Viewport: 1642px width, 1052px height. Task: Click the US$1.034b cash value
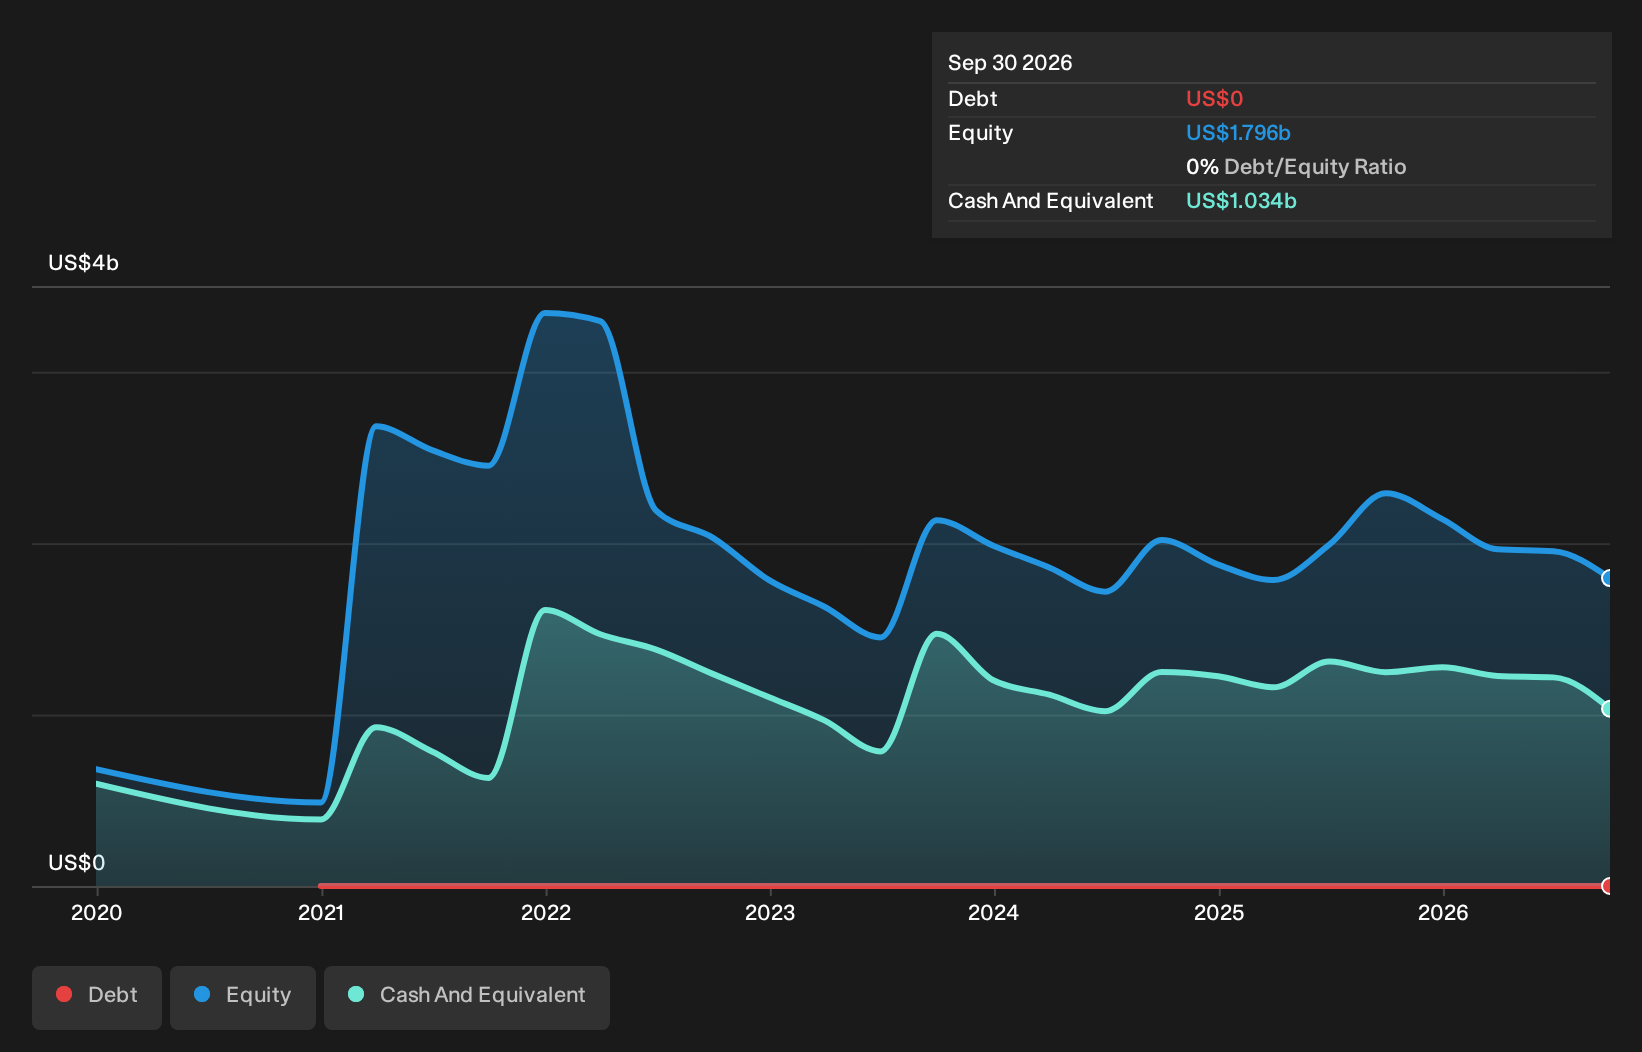tap(1241, 201)
